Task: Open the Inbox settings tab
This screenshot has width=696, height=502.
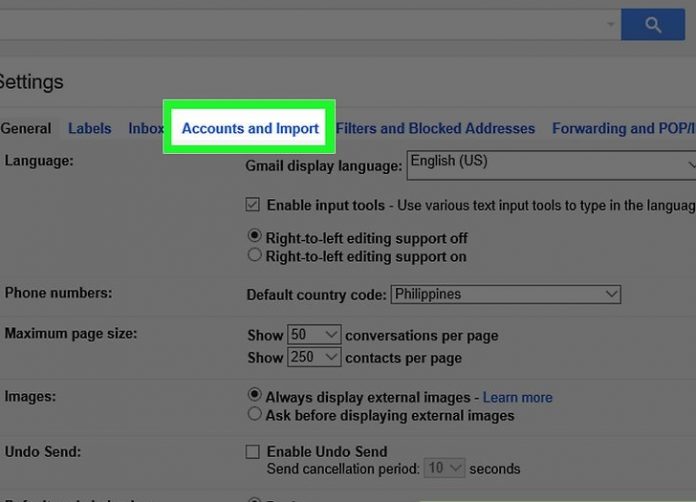Action: pos(146,128)
